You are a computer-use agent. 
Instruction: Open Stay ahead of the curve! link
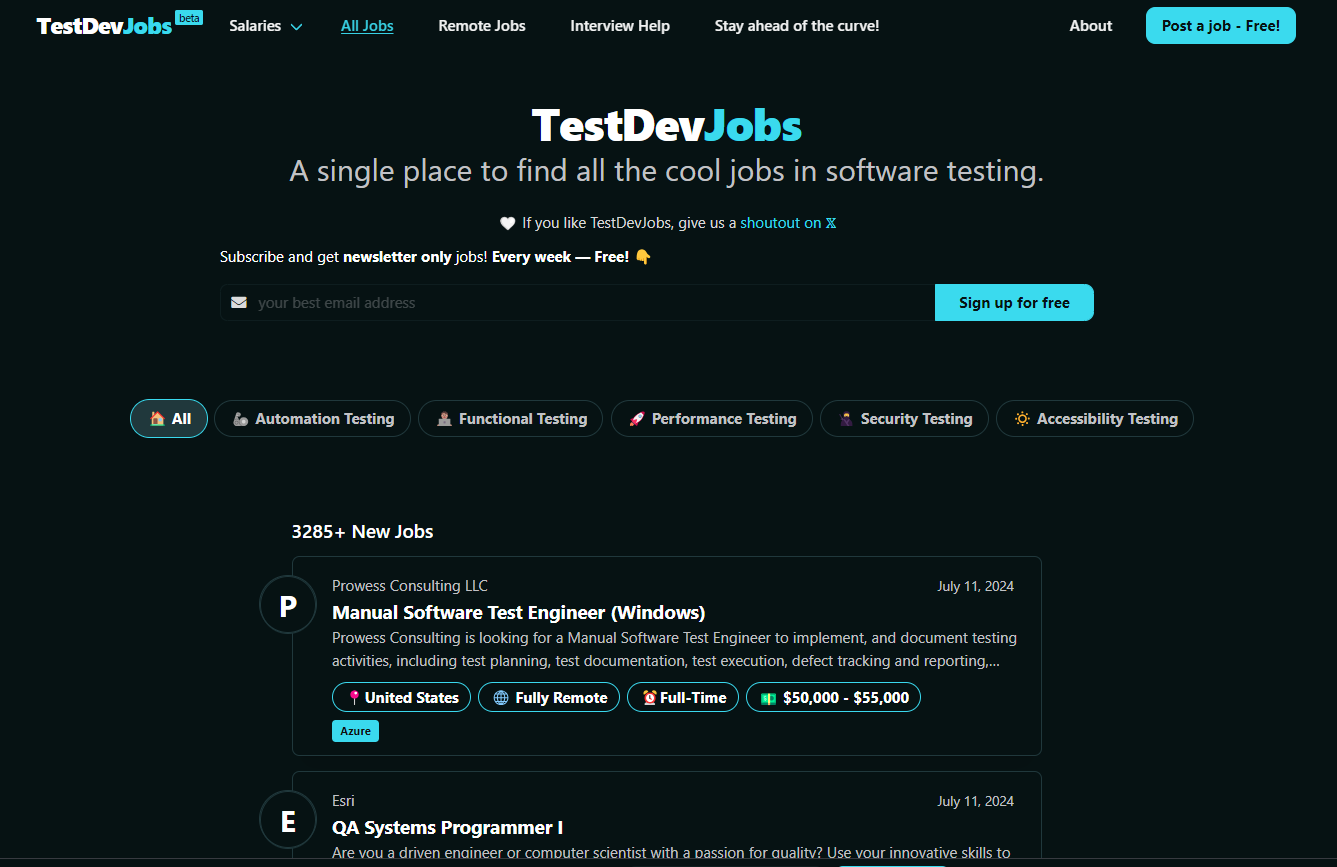click(x=797, y=26)
